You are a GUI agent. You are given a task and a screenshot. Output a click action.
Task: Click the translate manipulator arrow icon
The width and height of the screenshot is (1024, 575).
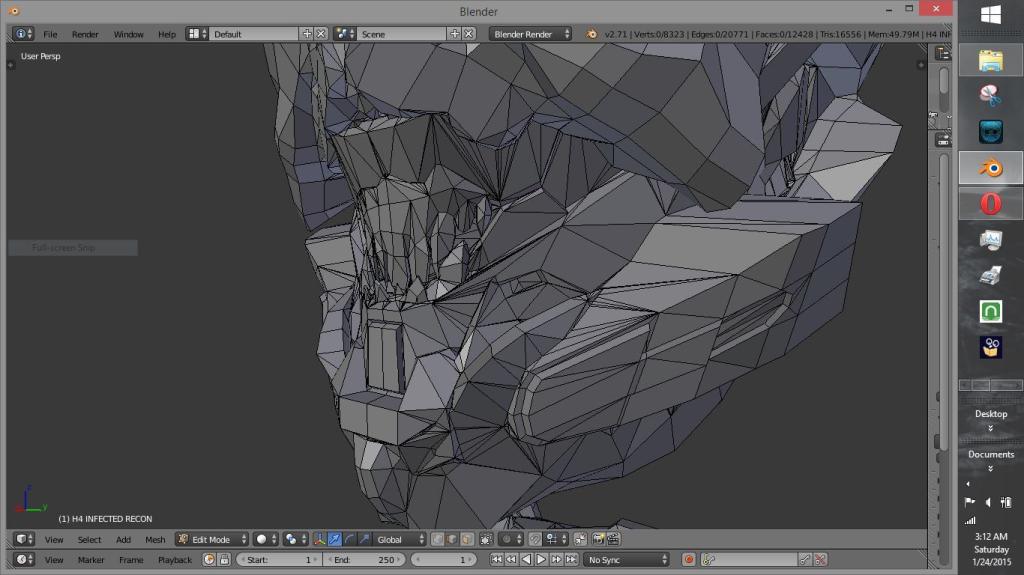pyautogui.click(x=335, y=539)
